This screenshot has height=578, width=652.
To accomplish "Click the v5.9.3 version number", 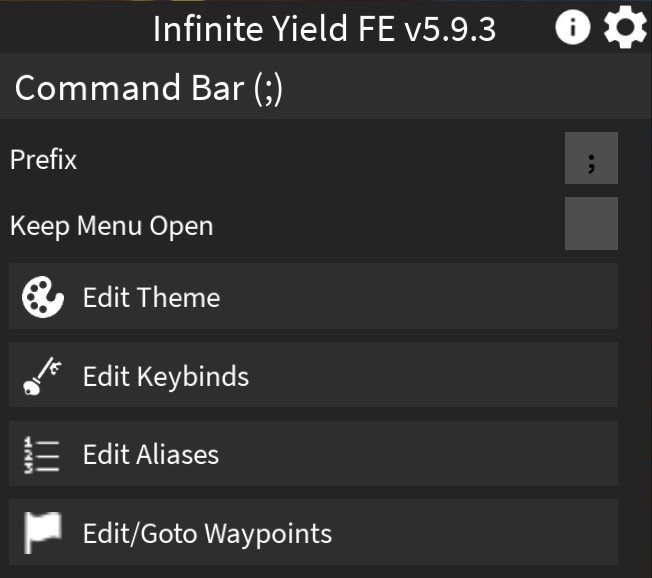I will click(450, 29).
